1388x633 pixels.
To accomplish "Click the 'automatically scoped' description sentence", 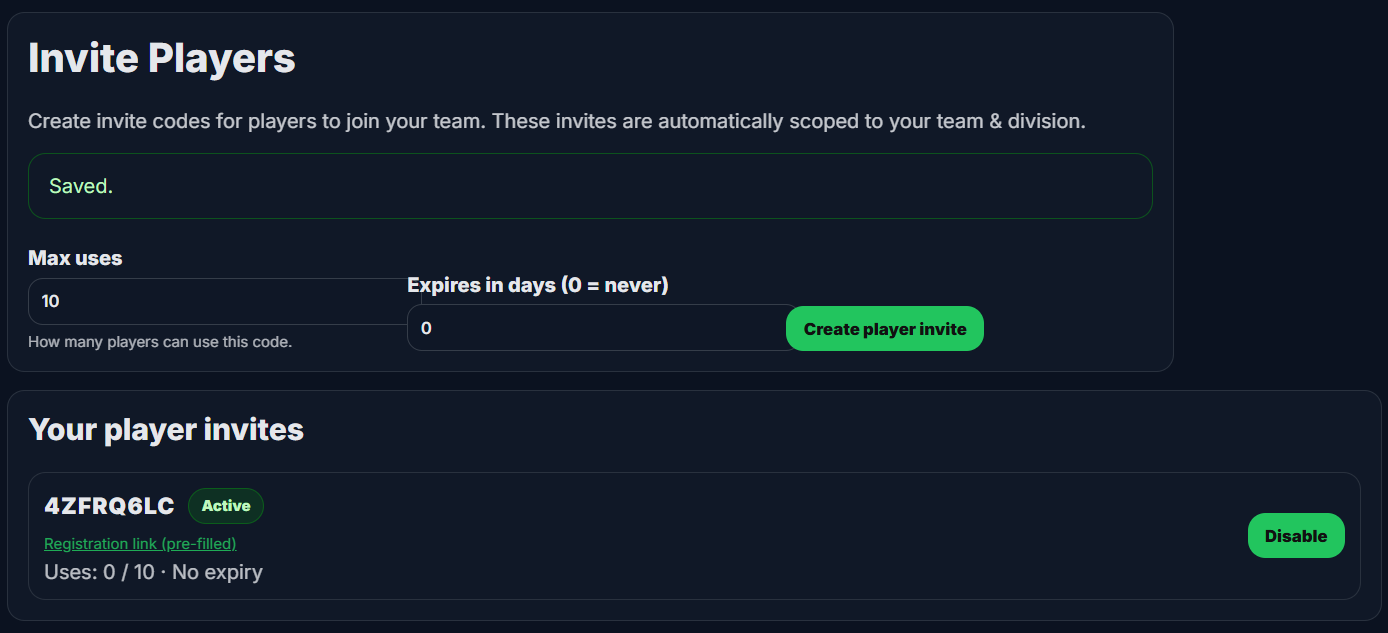I will 800,121.
